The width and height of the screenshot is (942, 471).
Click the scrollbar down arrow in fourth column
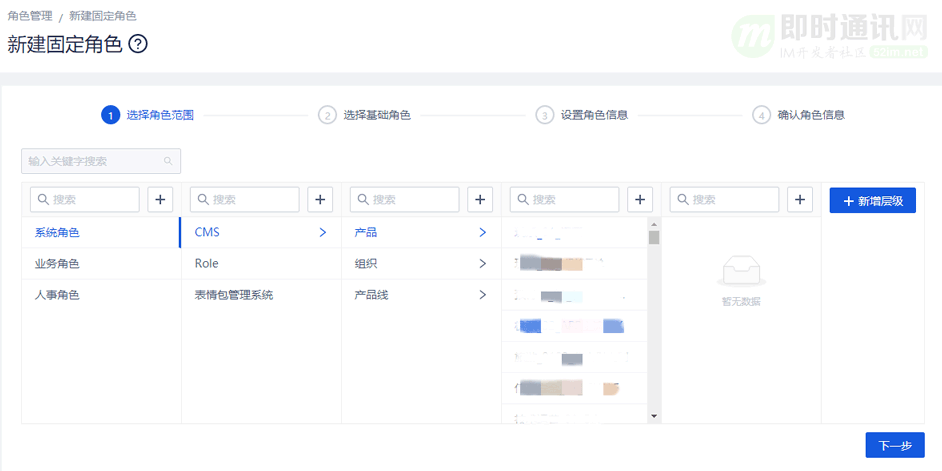click(x=654, y=416)
